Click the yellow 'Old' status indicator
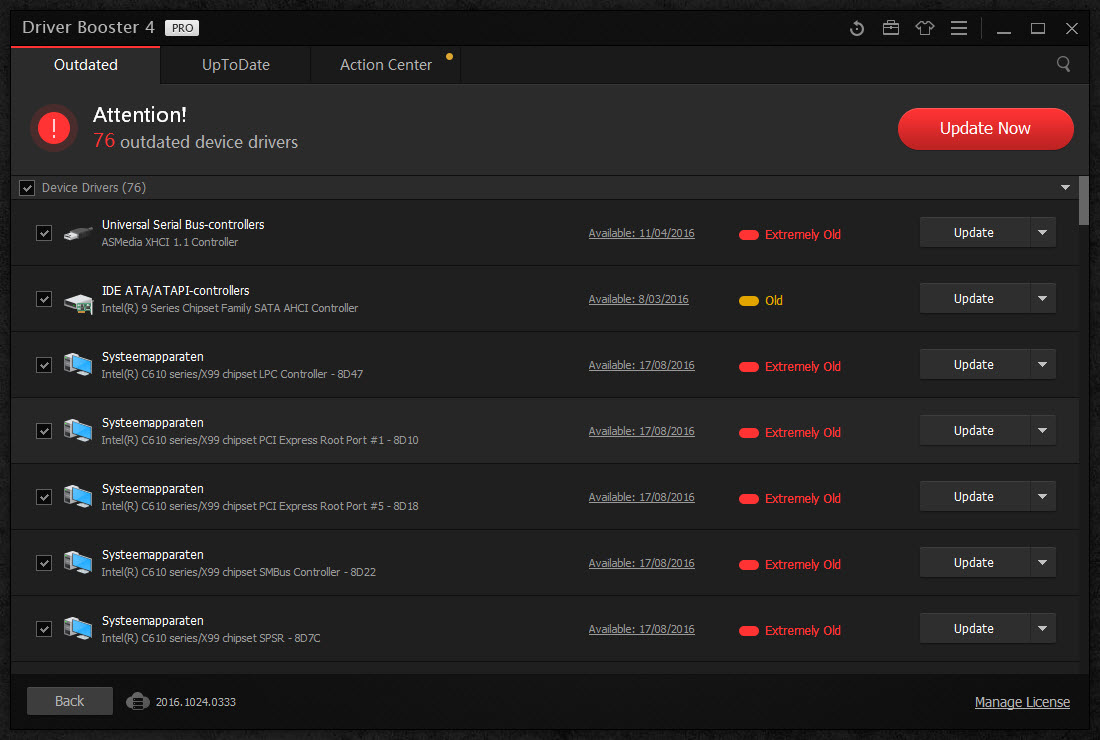The height and width of the screenshot is (740, 1100). [x=760, y=300]
